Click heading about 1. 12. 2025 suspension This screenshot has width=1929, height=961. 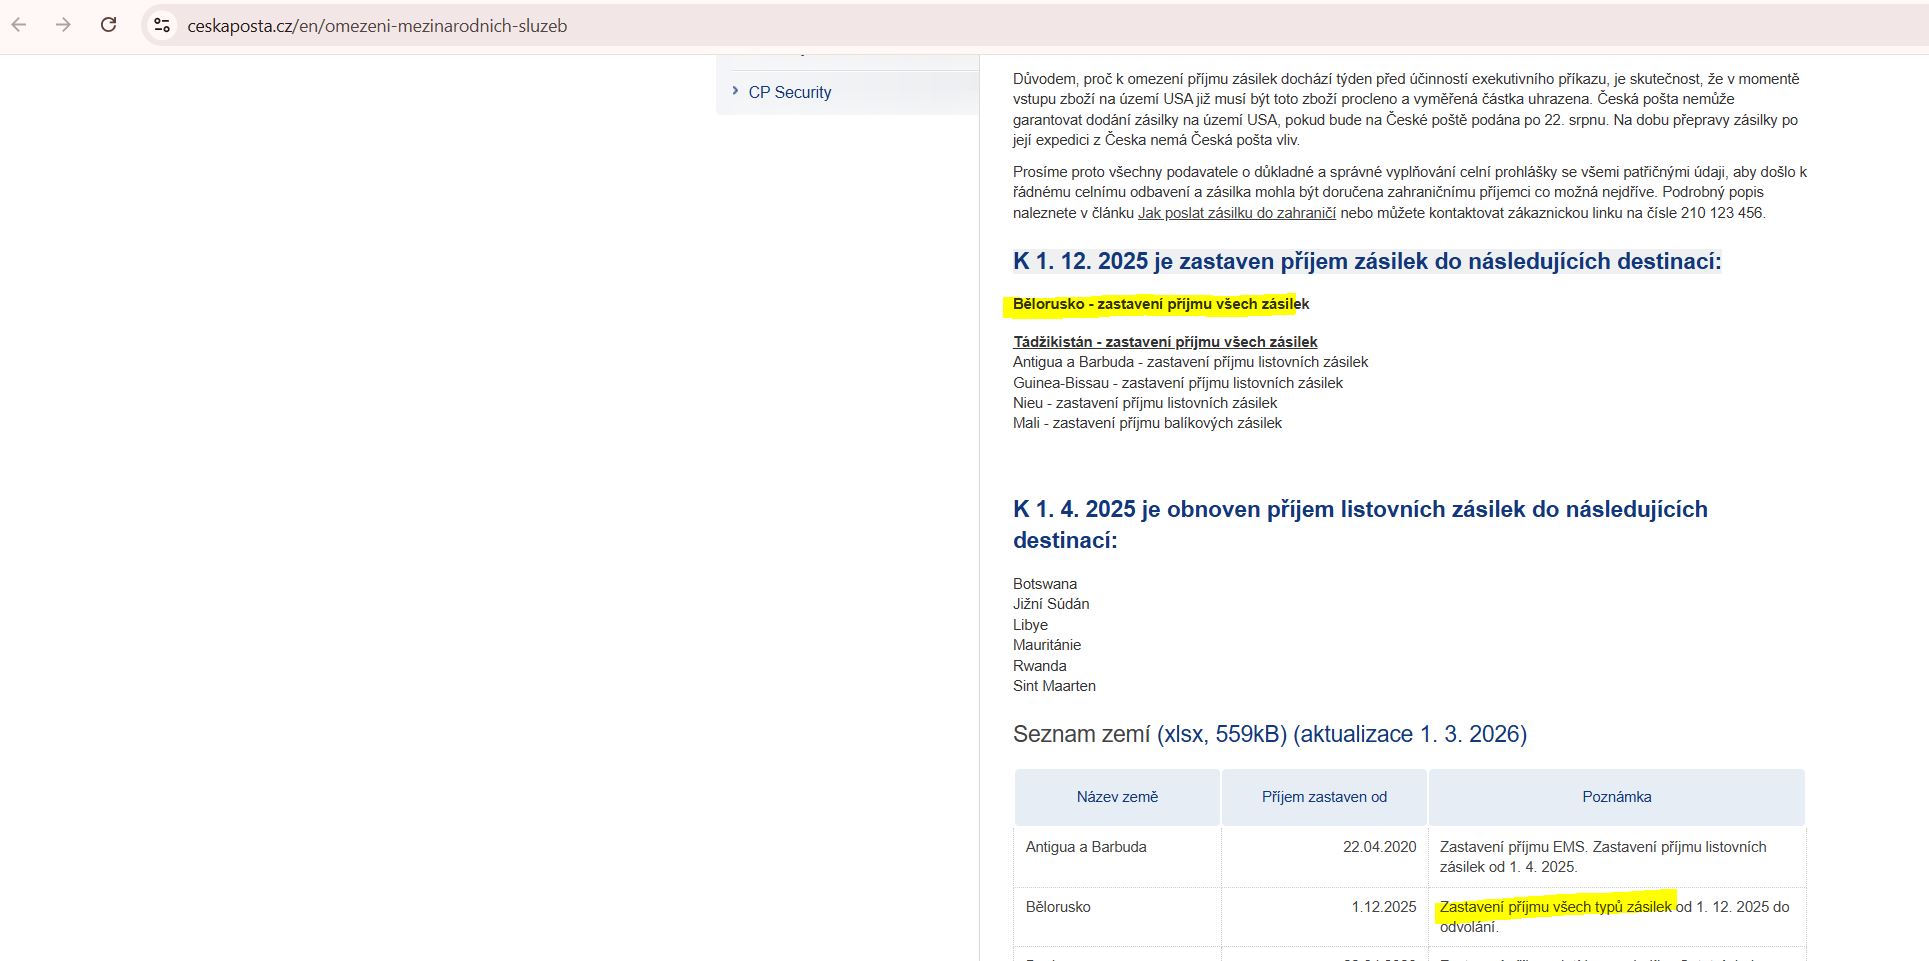1366,262
